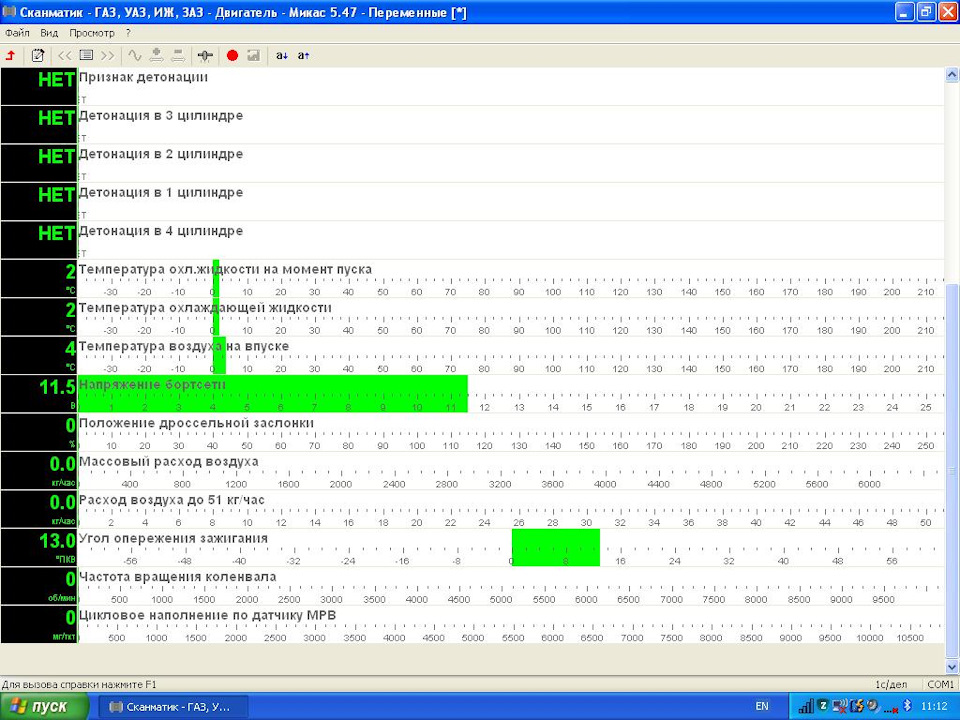Screen dimensions: 960x720
Task: Click the green 'Z' shield tray icon
Action: coord(823,705)
